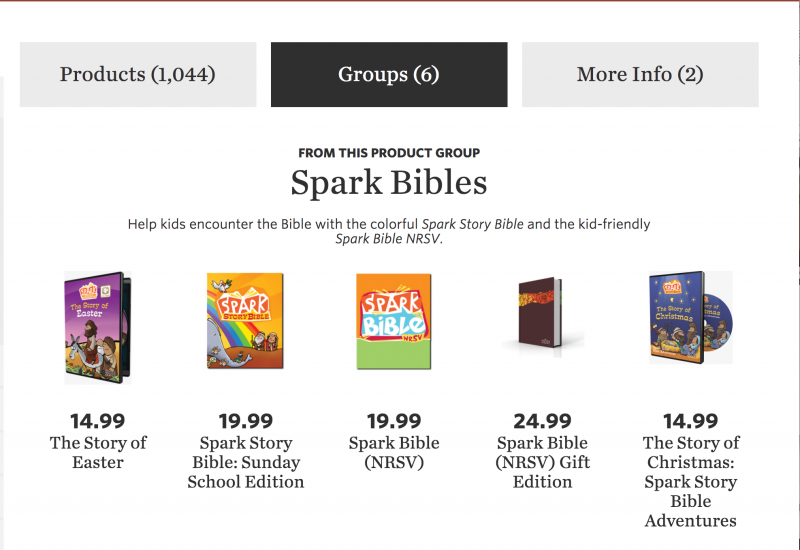
Task: Click The Story of Christmas DVD image
Action: pyautogui.click(x=691, y=317)
